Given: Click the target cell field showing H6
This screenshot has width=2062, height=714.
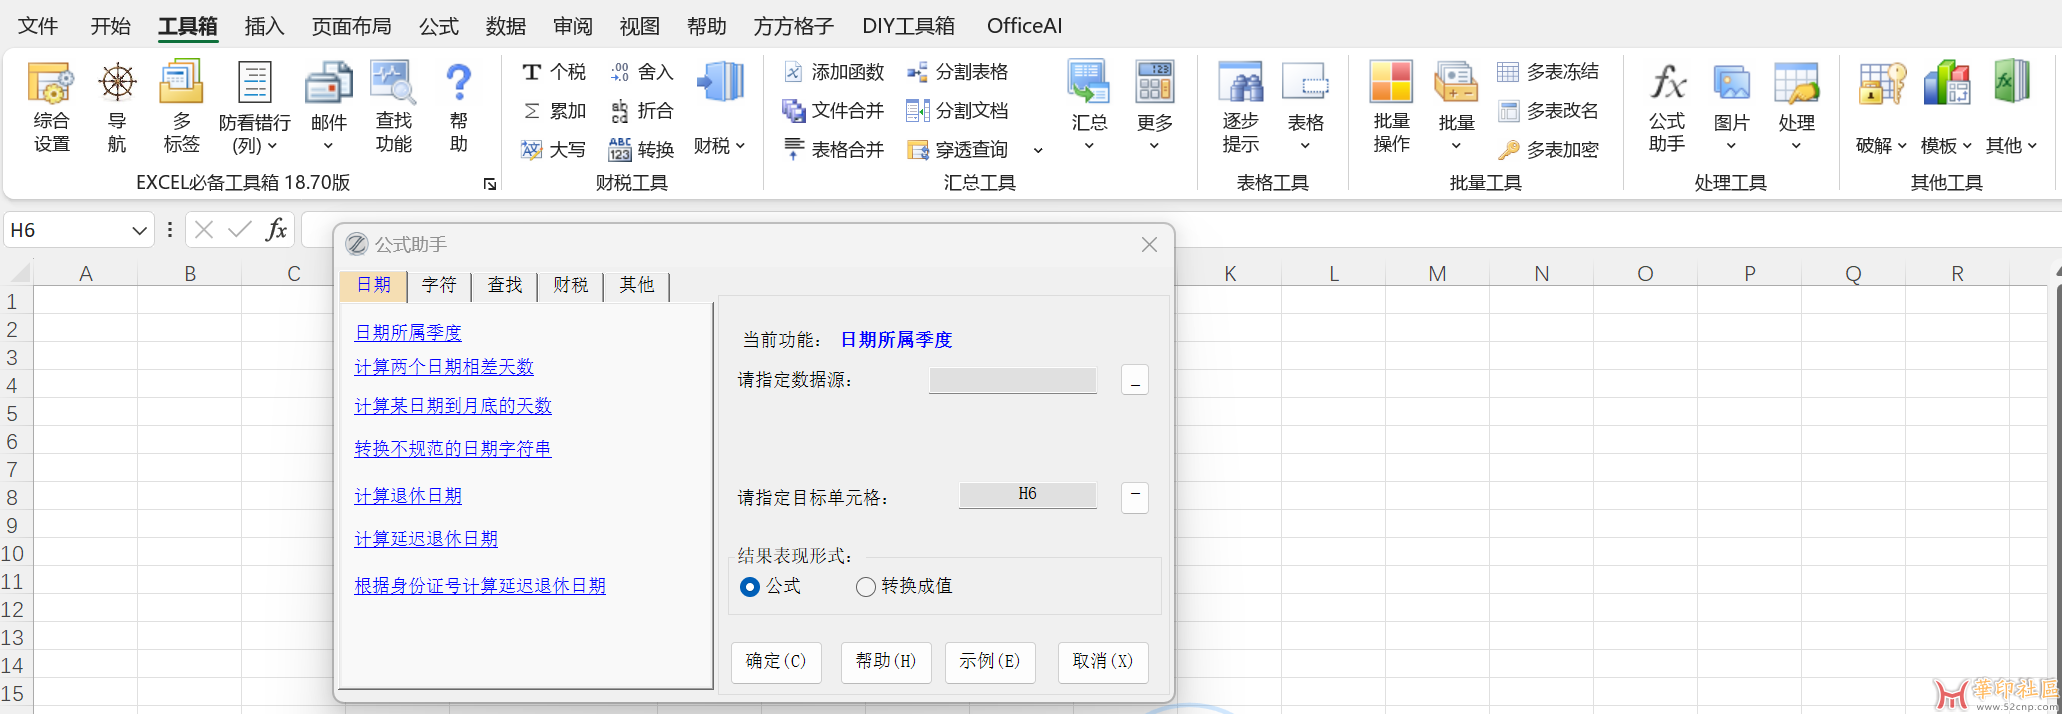Looking at the screenshot, I should pyautogui.click(x=1028, y=495).
